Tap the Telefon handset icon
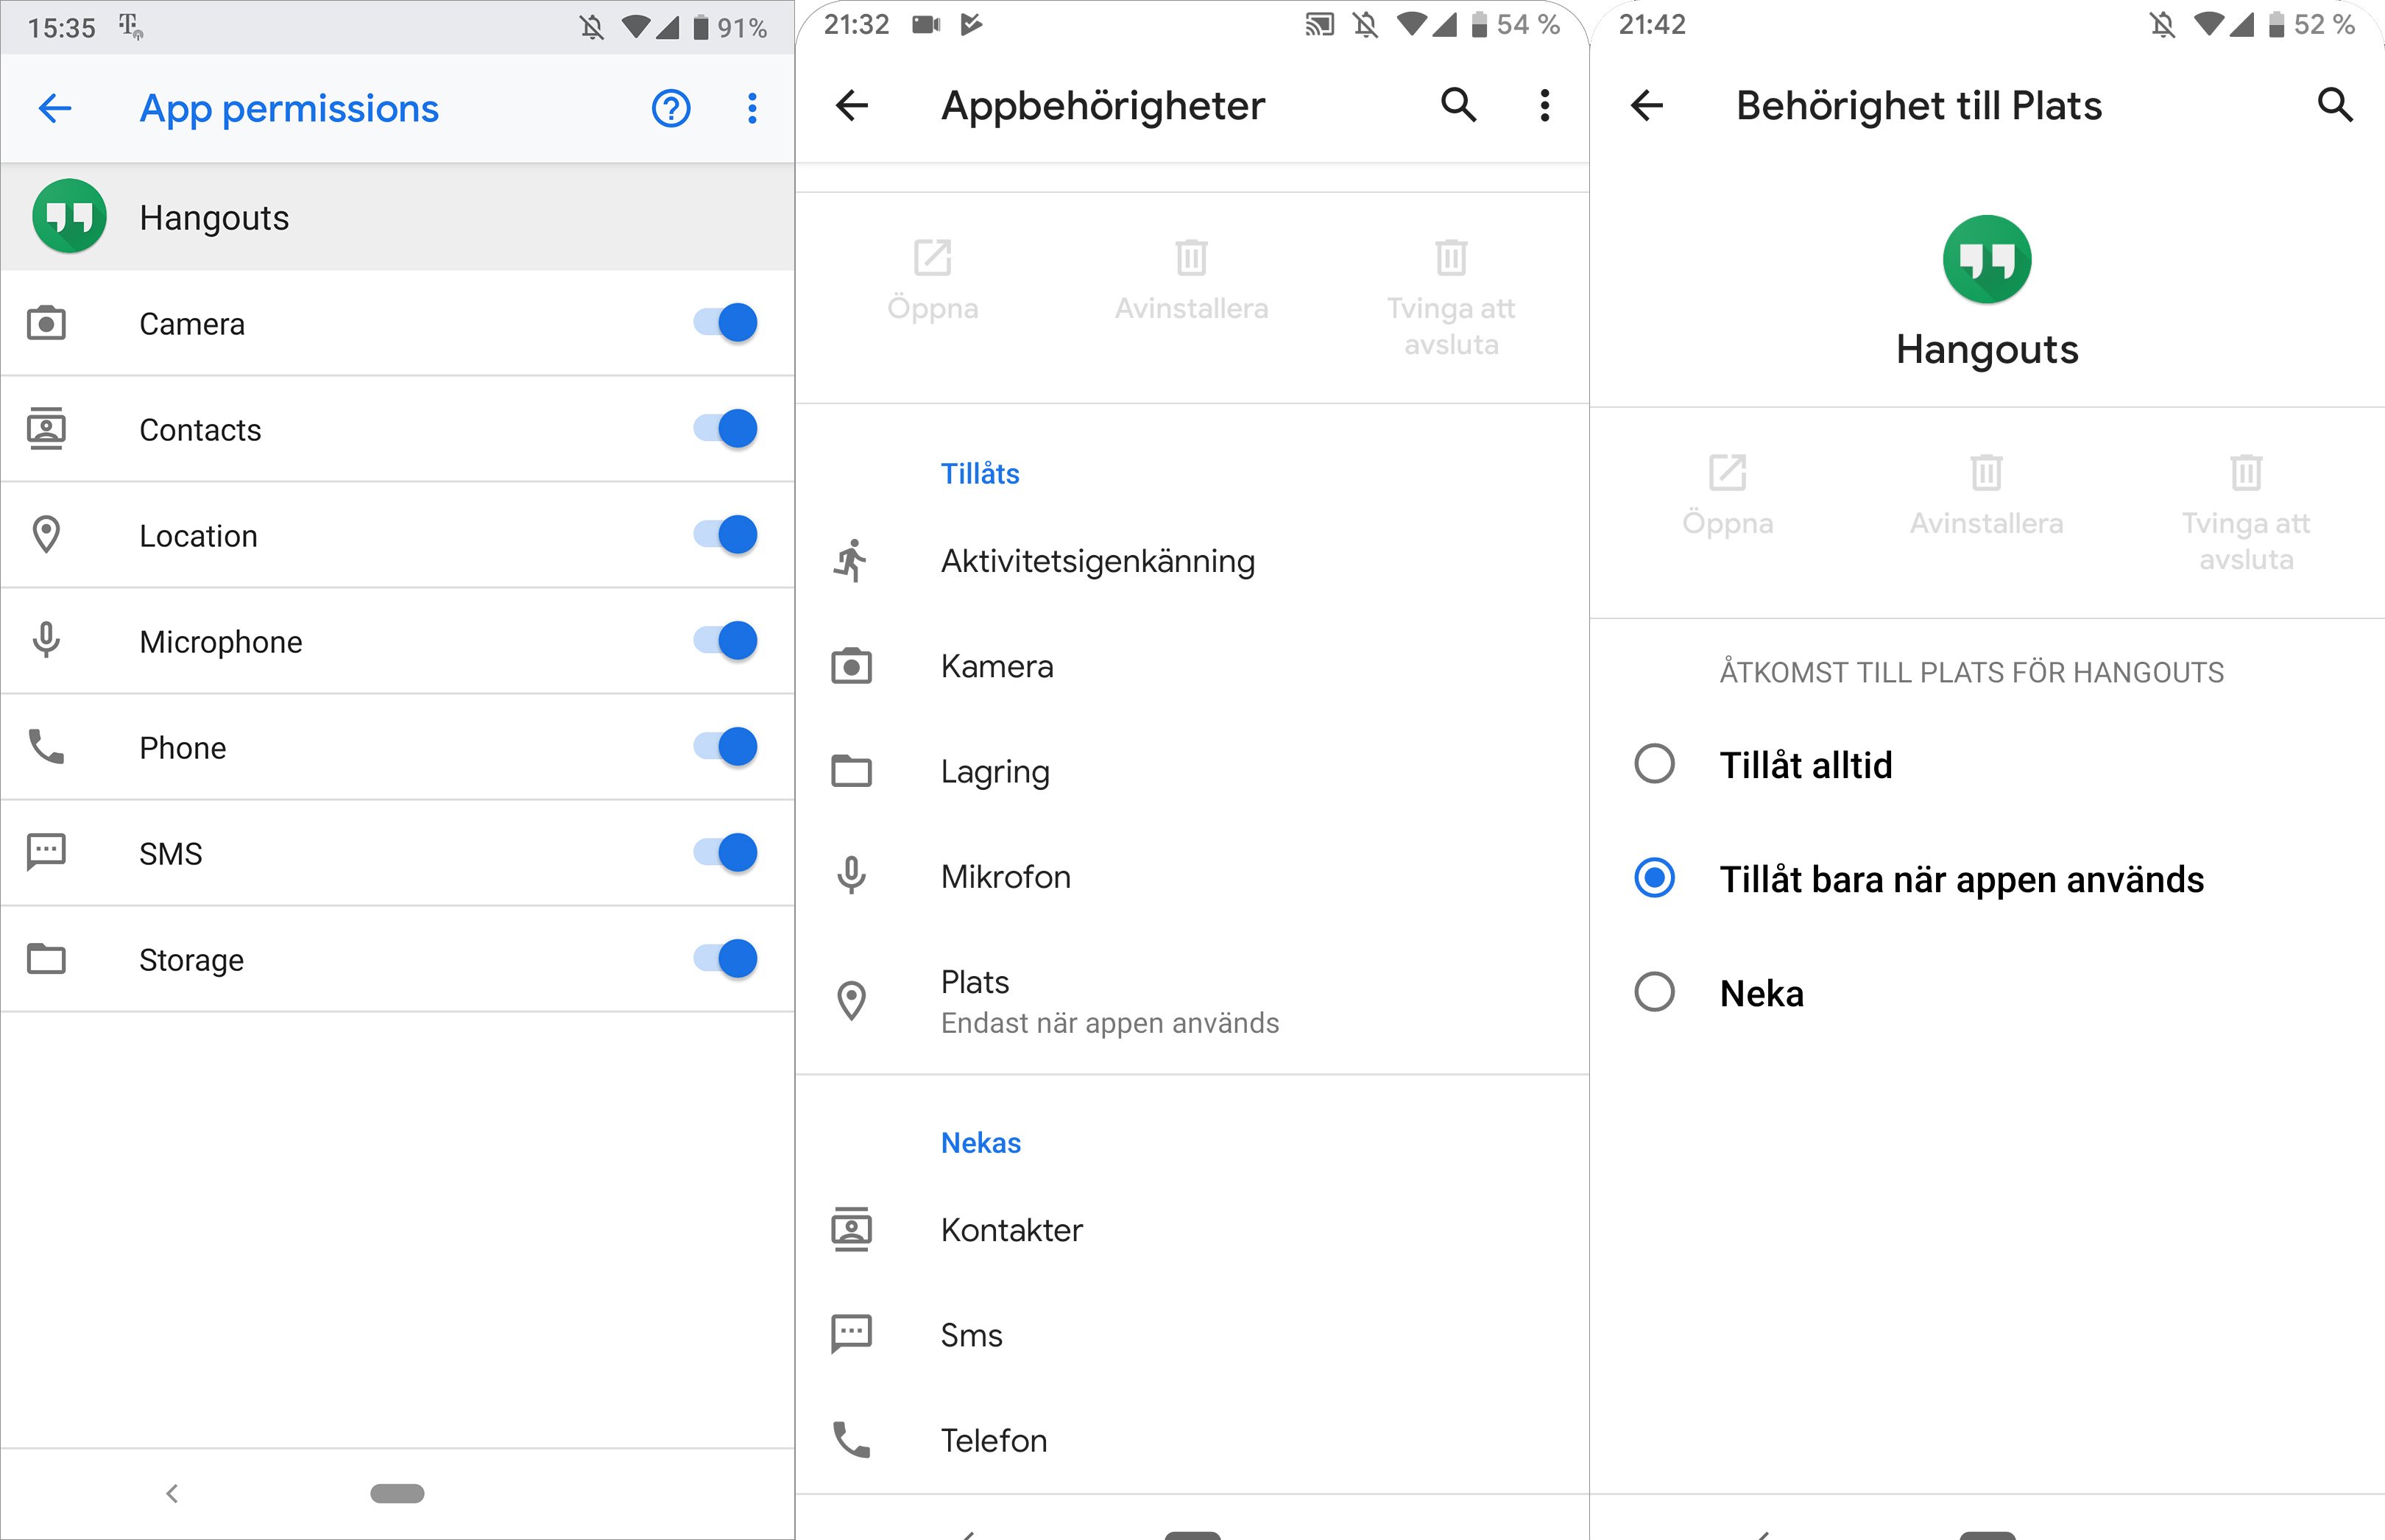The image size is (2385, 1540). [851, 1440]
